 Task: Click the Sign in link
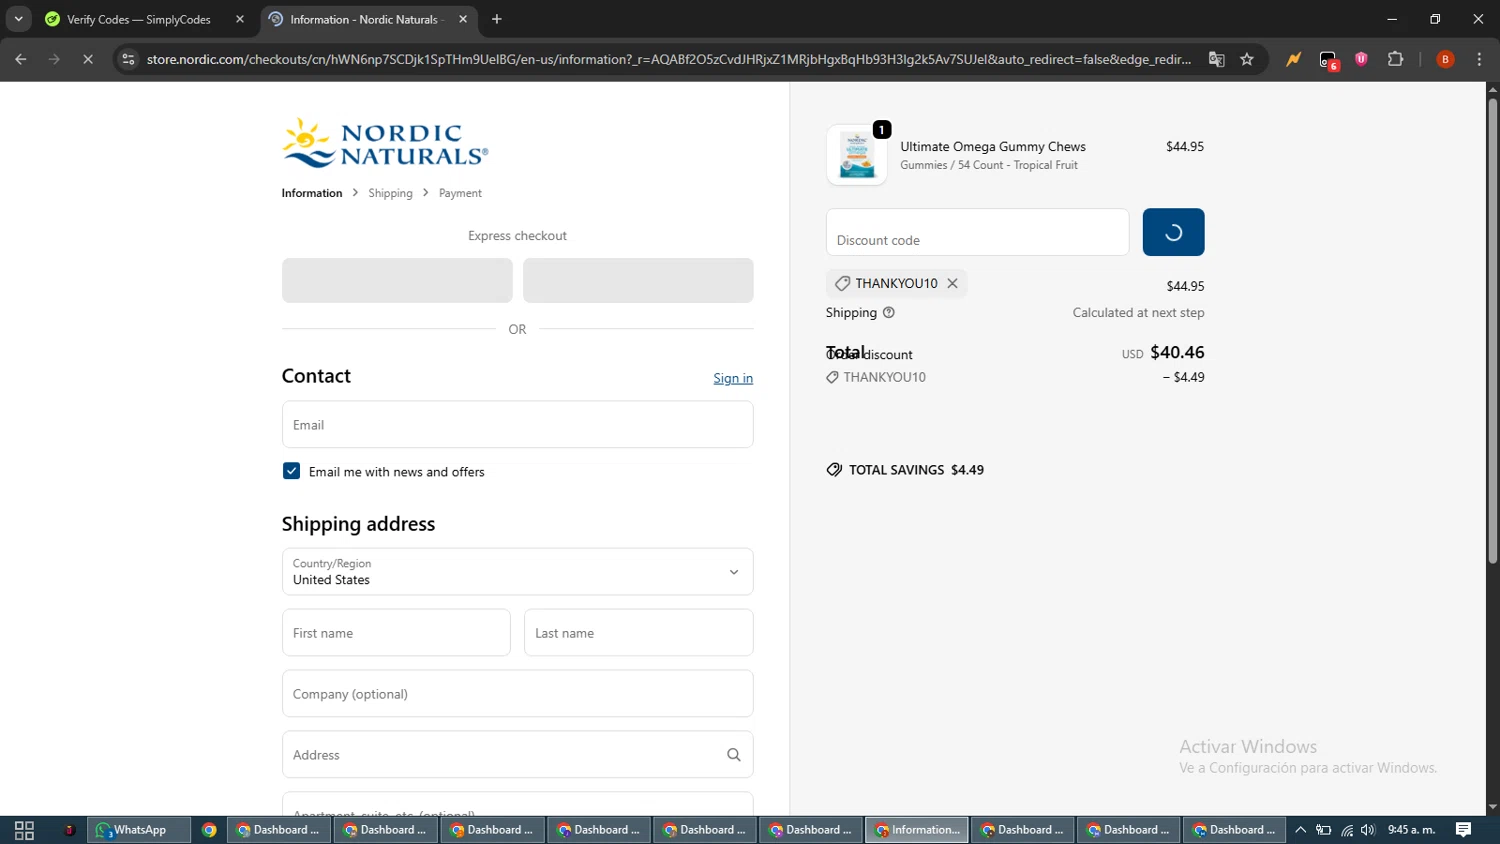pyautogui.click(x=733, y=378)
